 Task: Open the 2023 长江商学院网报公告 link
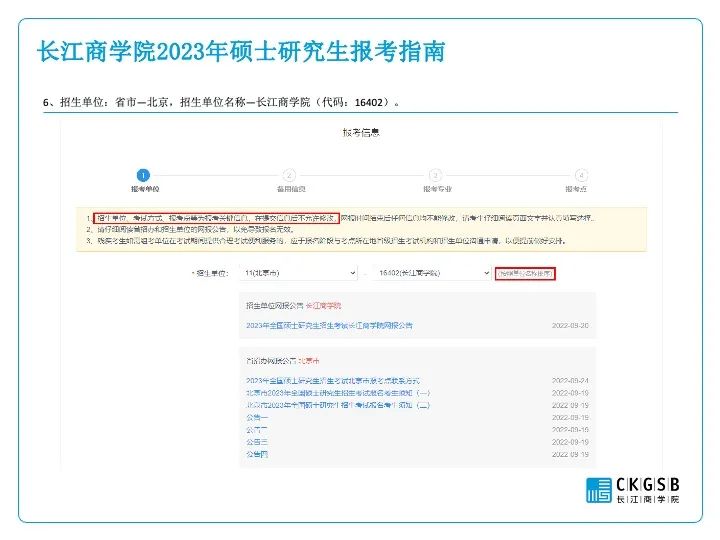(x=329, y=326)
